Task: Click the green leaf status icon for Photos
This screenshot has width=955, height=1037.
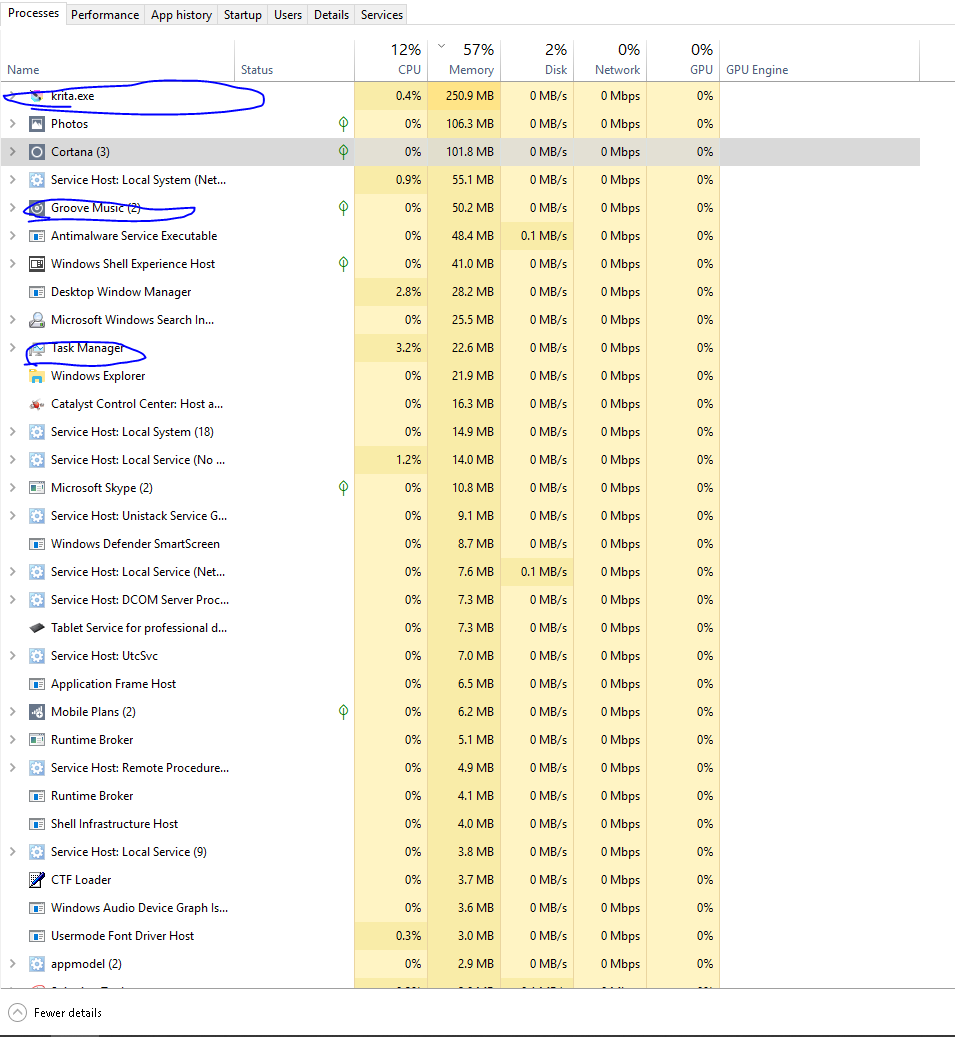Action: point(343,124)
